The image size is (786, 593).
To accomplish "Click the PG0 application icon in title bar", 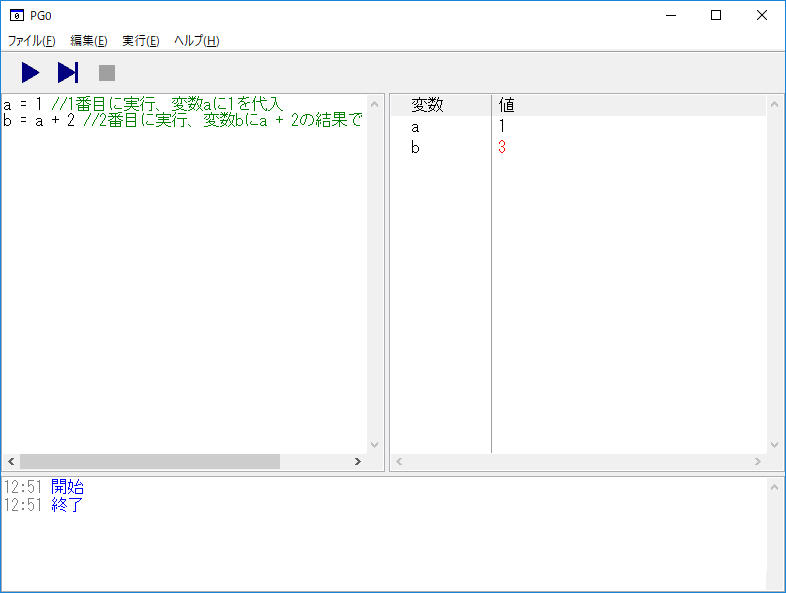I will coord(17,16).
